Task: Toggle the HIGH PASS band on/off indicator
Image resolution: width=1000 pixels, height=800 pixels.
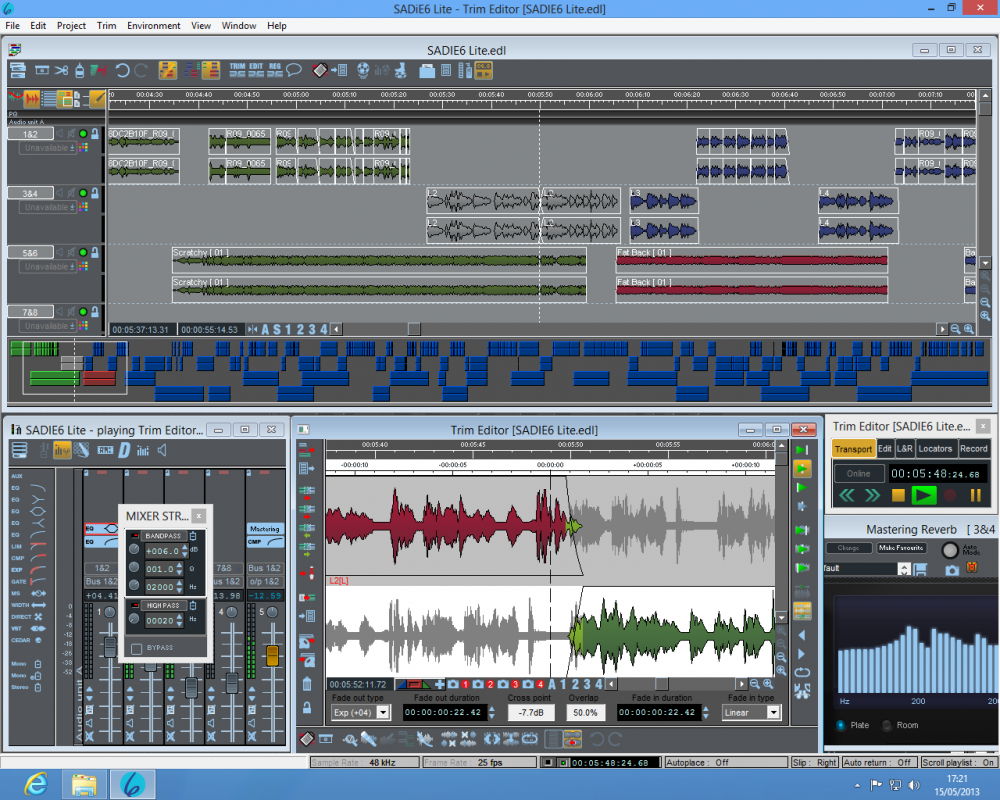Action: click(x=135, y=605)
